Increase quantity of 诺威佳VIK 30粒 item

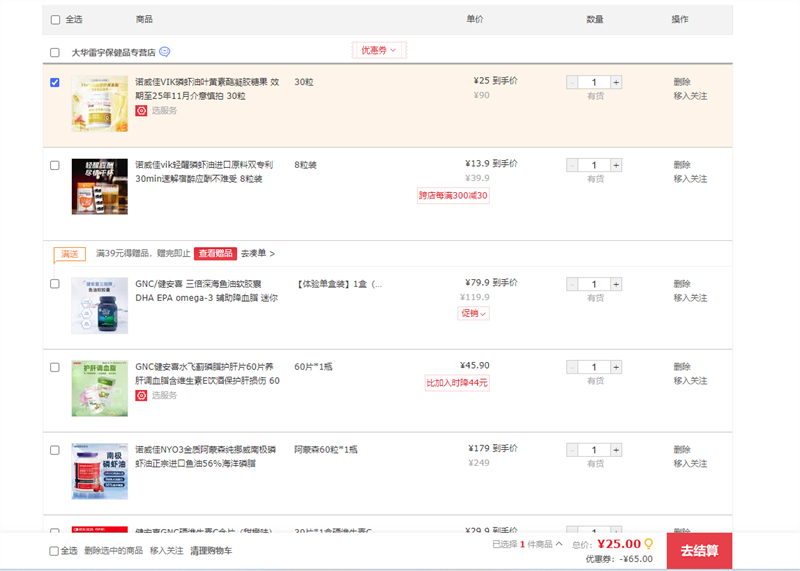[x=616, y=82]
